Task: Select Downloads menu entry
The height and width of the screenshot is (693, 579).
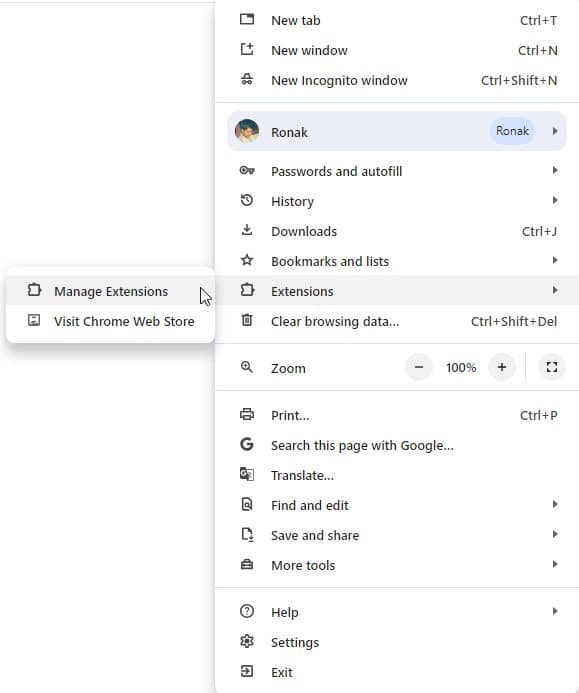Action: 397,231
